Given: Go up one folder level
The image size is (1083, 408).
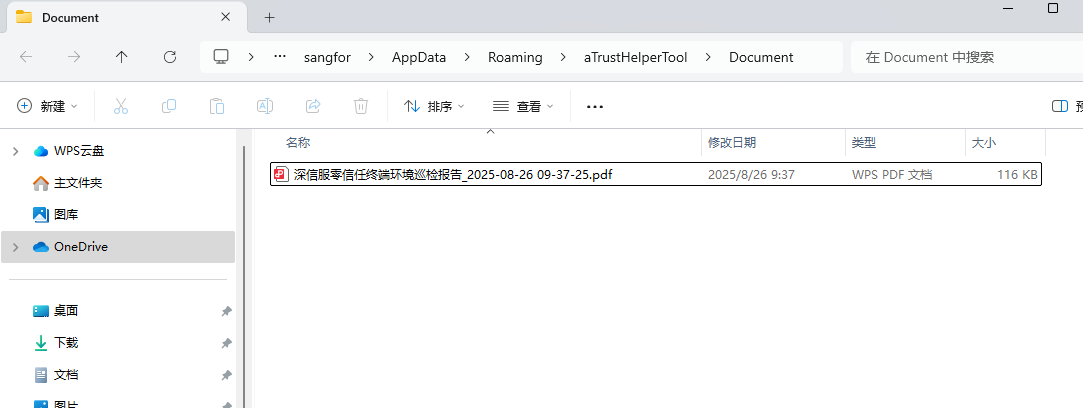Looking at the screenshot, I should 122,57.
